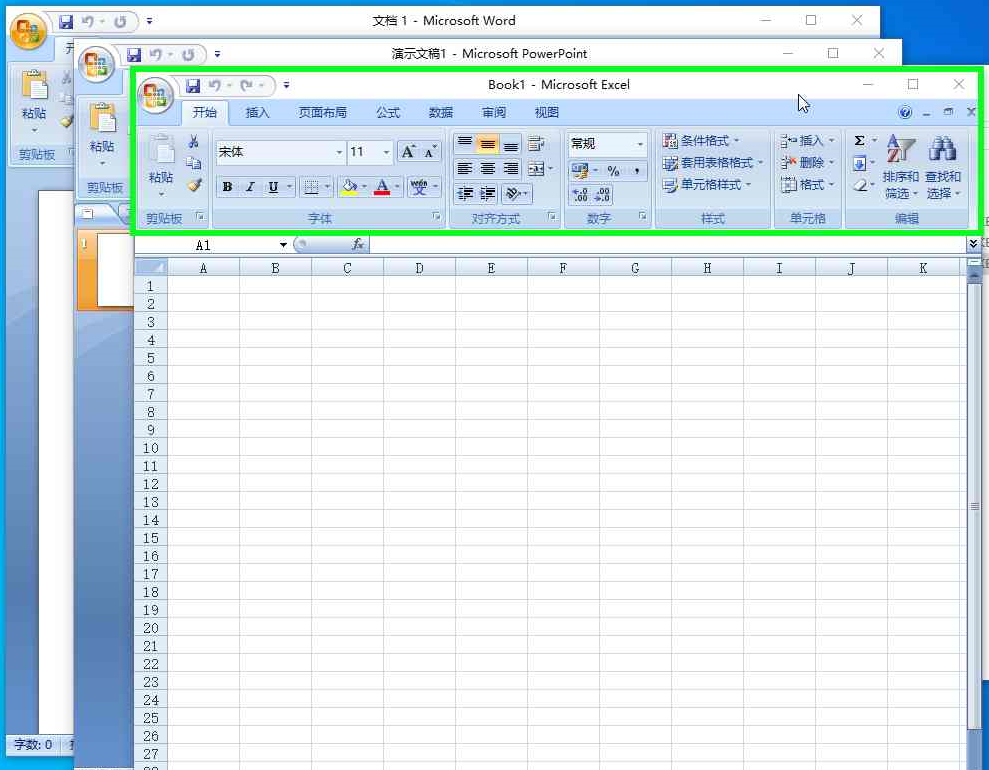Apply accounting number format

point(579,171)
